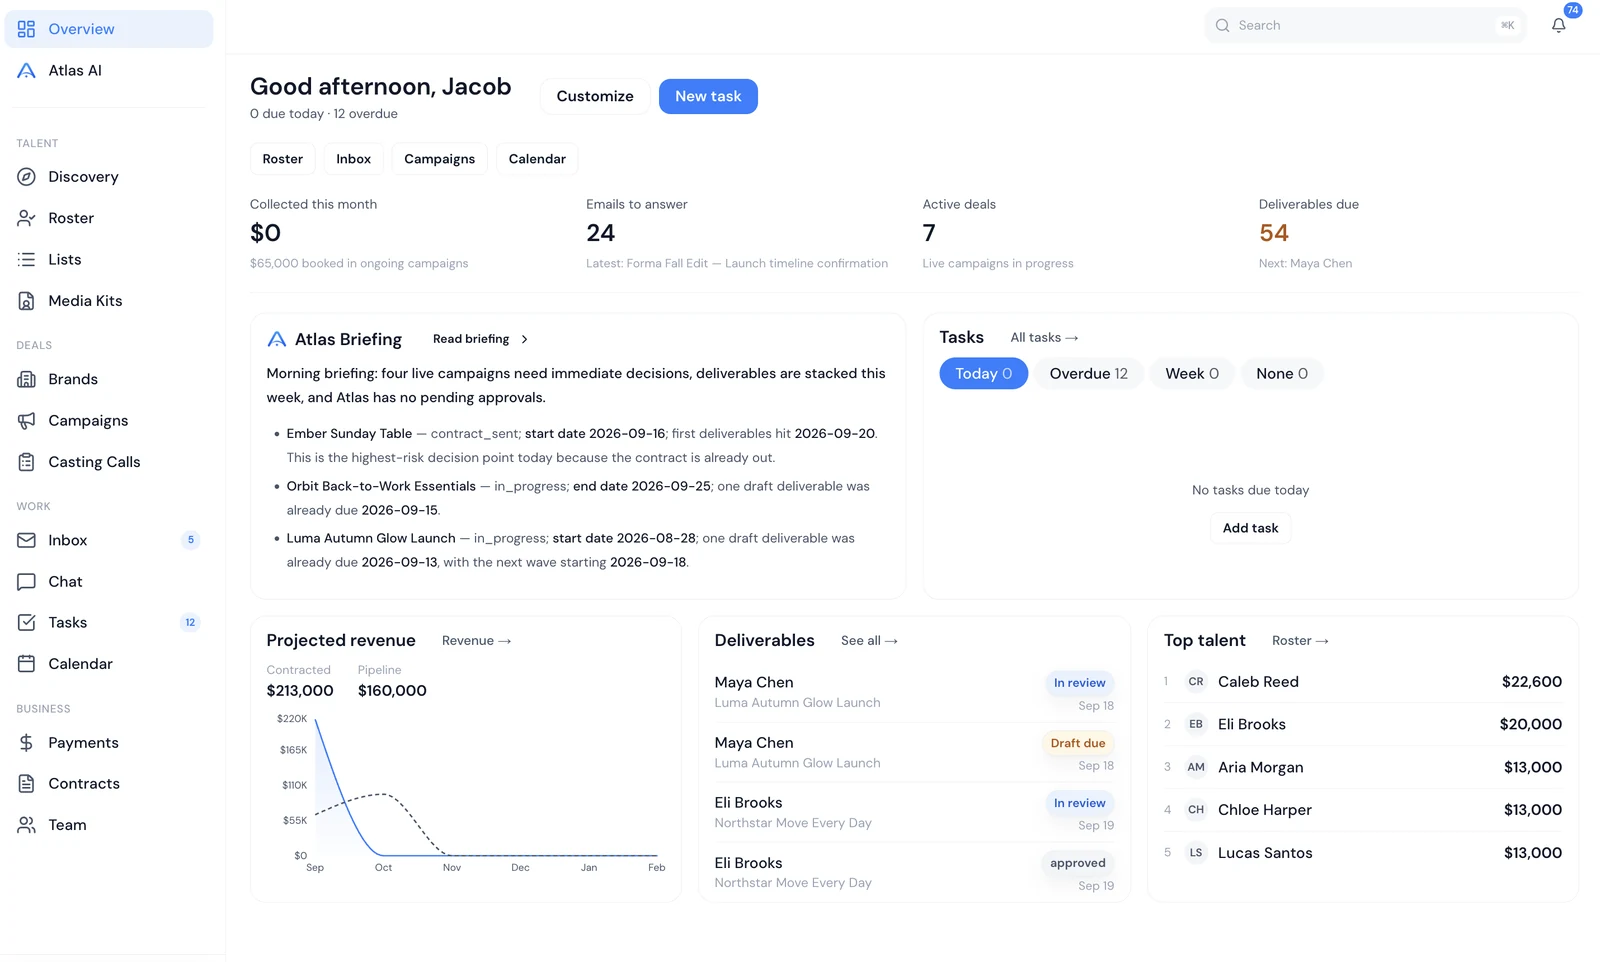Open the Discovery compass icon

point(27,177)
